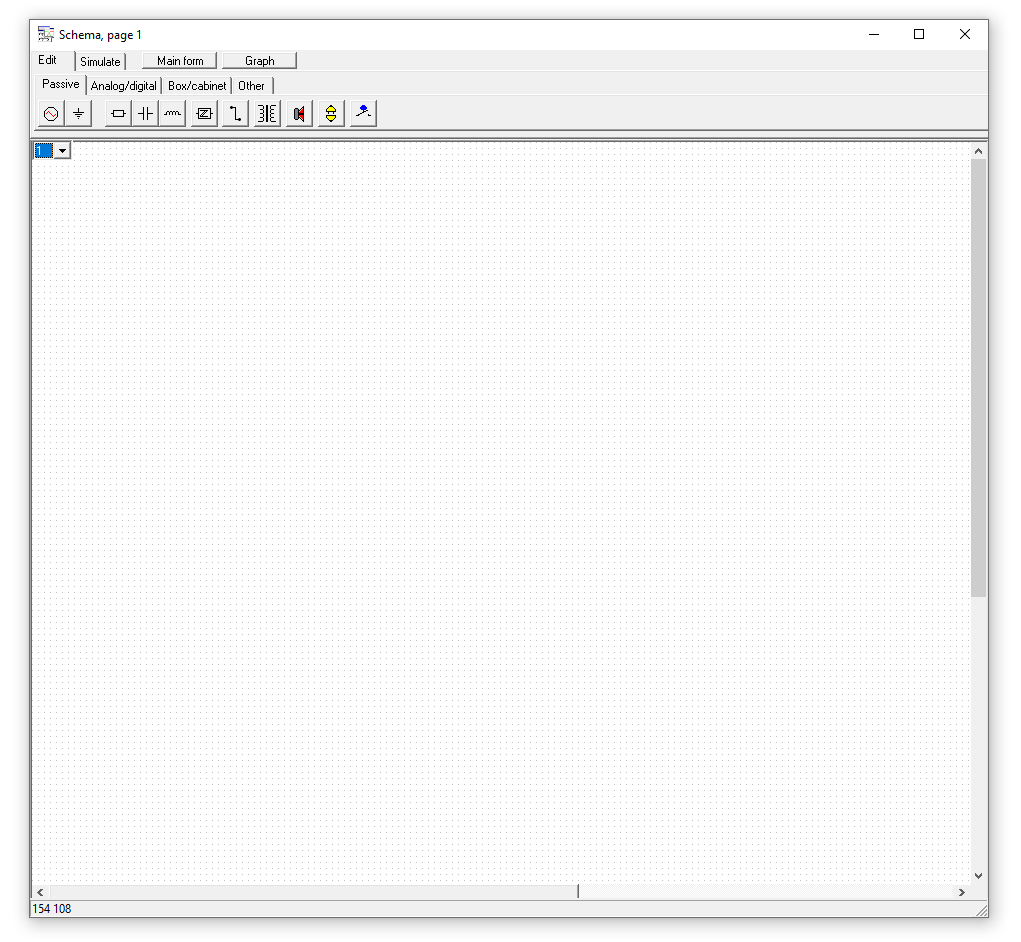The image size is (1021, 942).
Task: Select the yellow double-arrow component
Action: coord(331,114)
